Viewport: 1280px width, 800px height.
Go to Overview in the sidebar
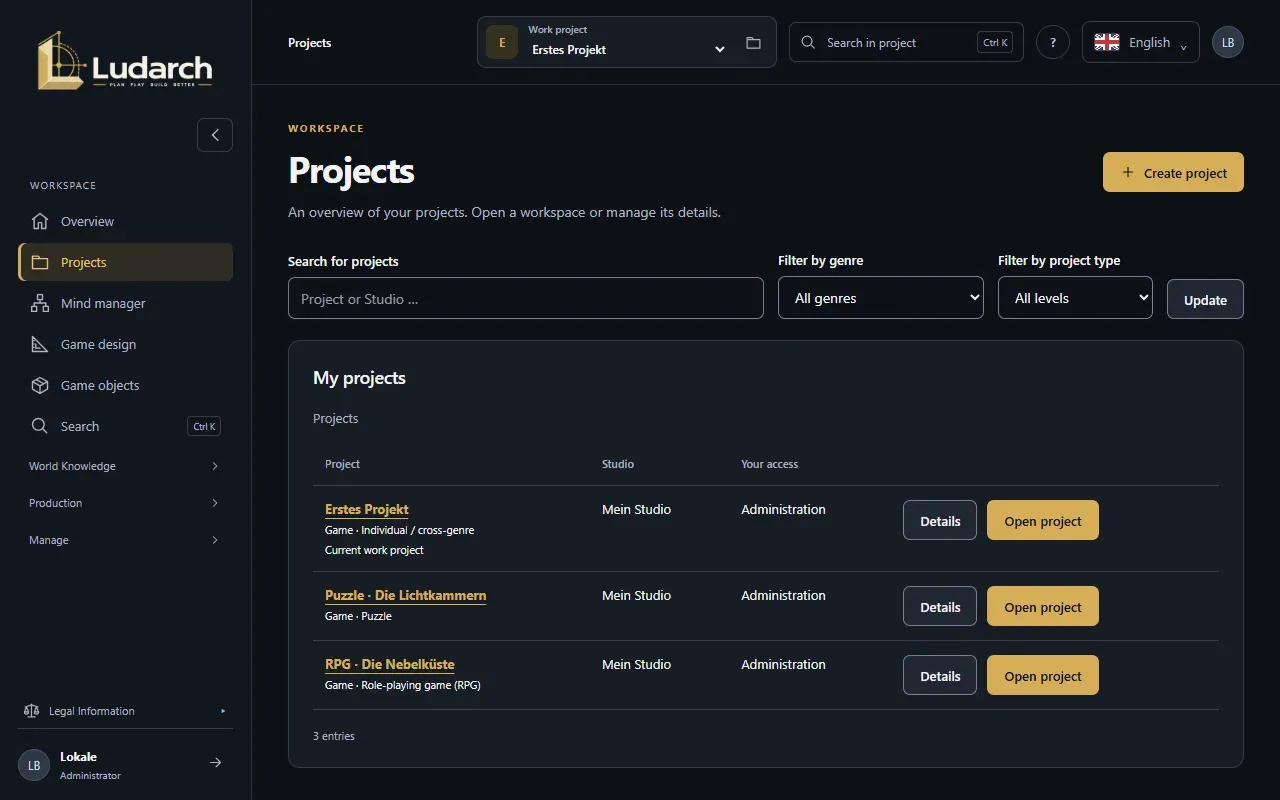[125, 221]
